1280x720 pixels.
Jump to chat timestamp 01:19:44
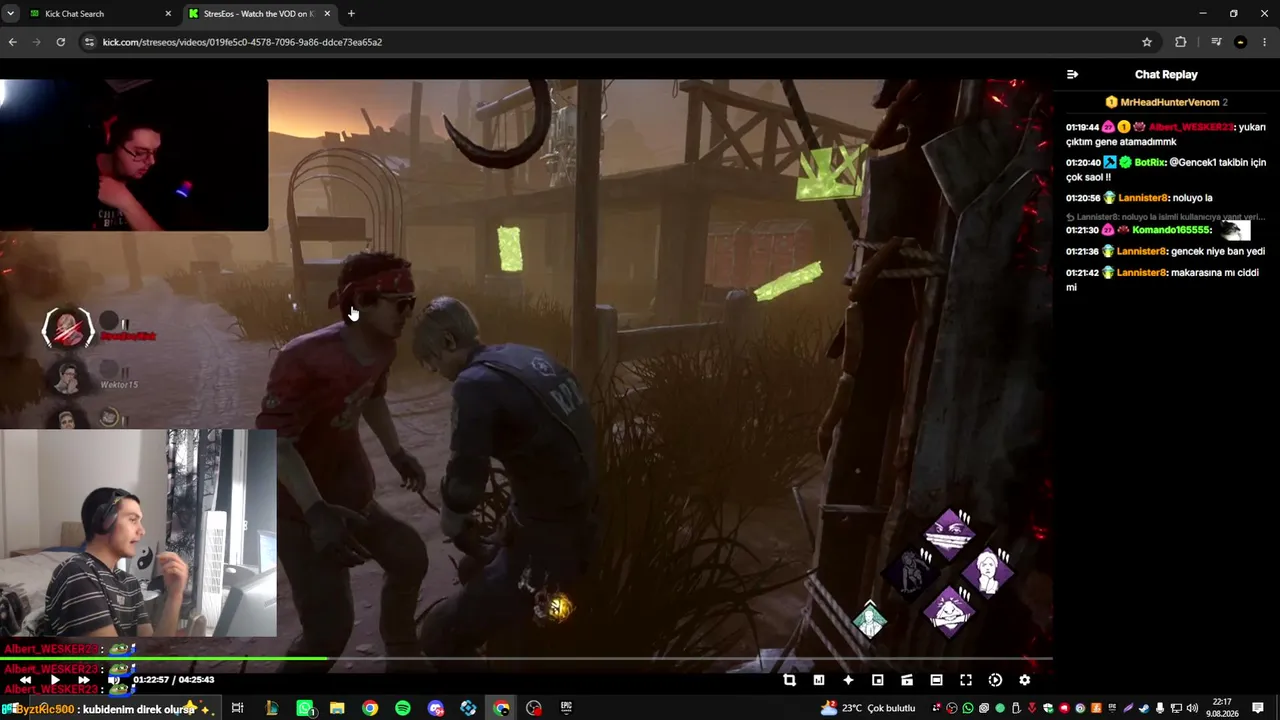coord(1082,128)
